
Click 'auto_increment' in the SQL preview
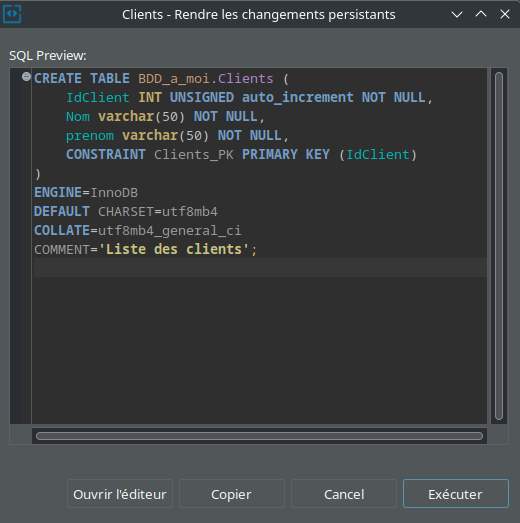click(x=298, y=98)
